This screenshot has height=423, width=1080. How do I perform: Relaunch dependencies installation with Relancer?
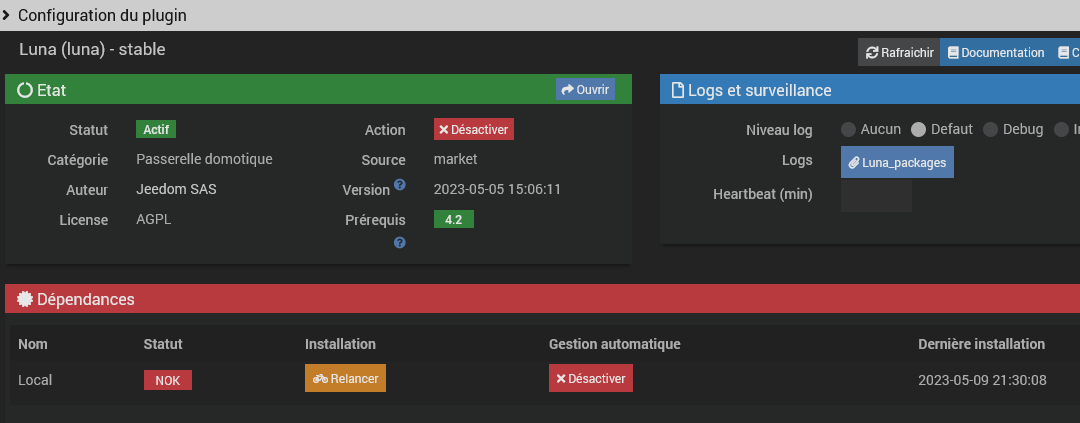pyautogui.click(x=346, y=378)
